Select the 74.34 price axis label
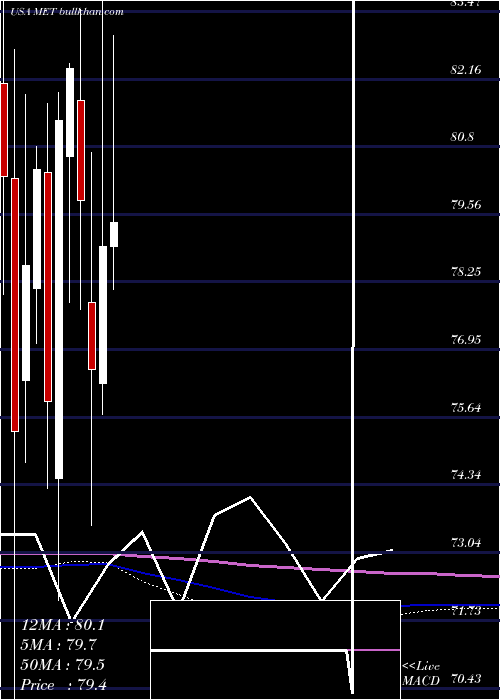Screen dimensions: 500x700 (x=466, y=475)
